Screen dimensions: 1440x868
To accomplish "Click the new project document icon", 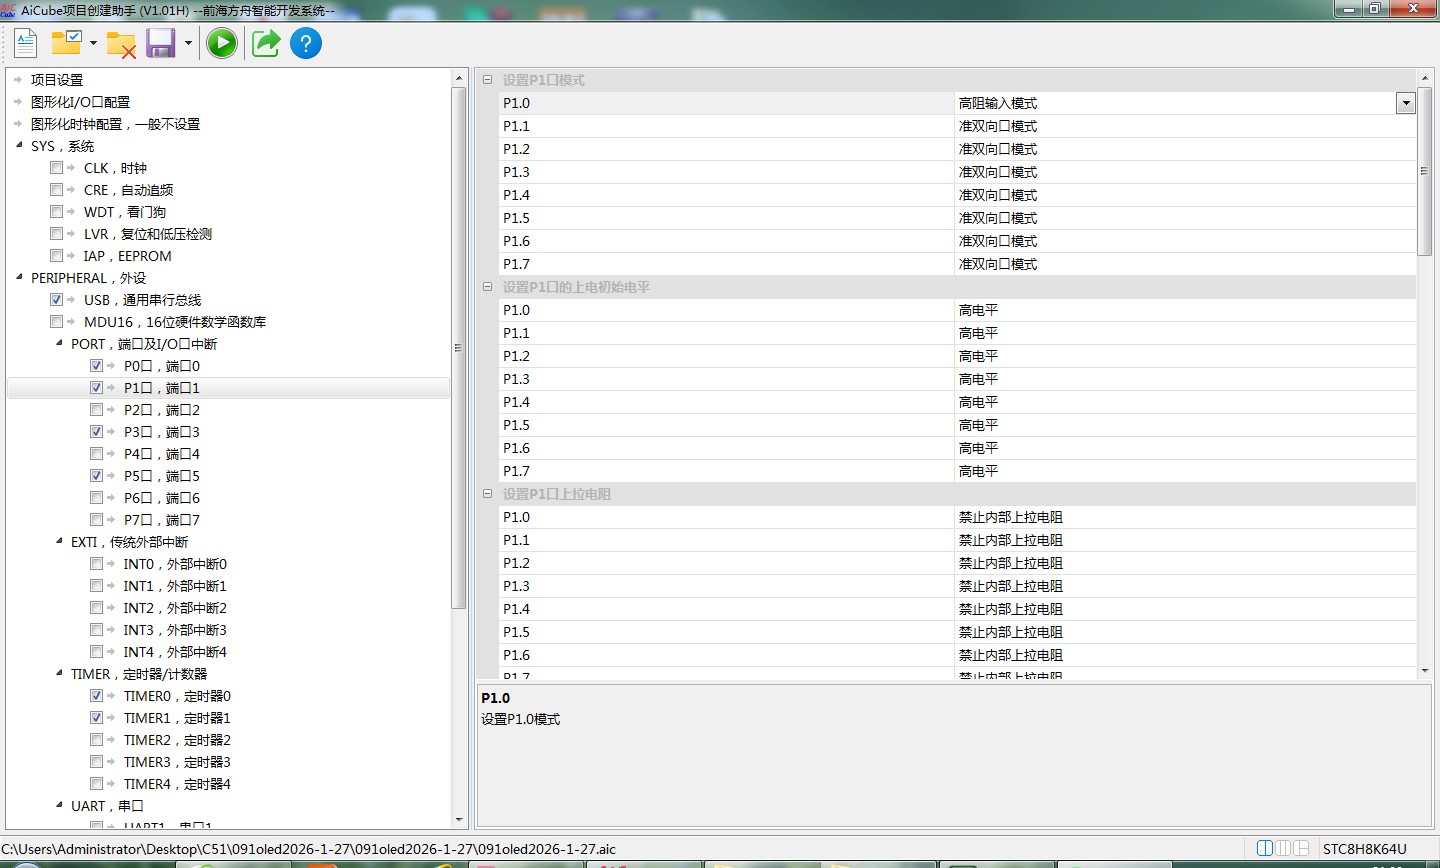I will (25, 43).
